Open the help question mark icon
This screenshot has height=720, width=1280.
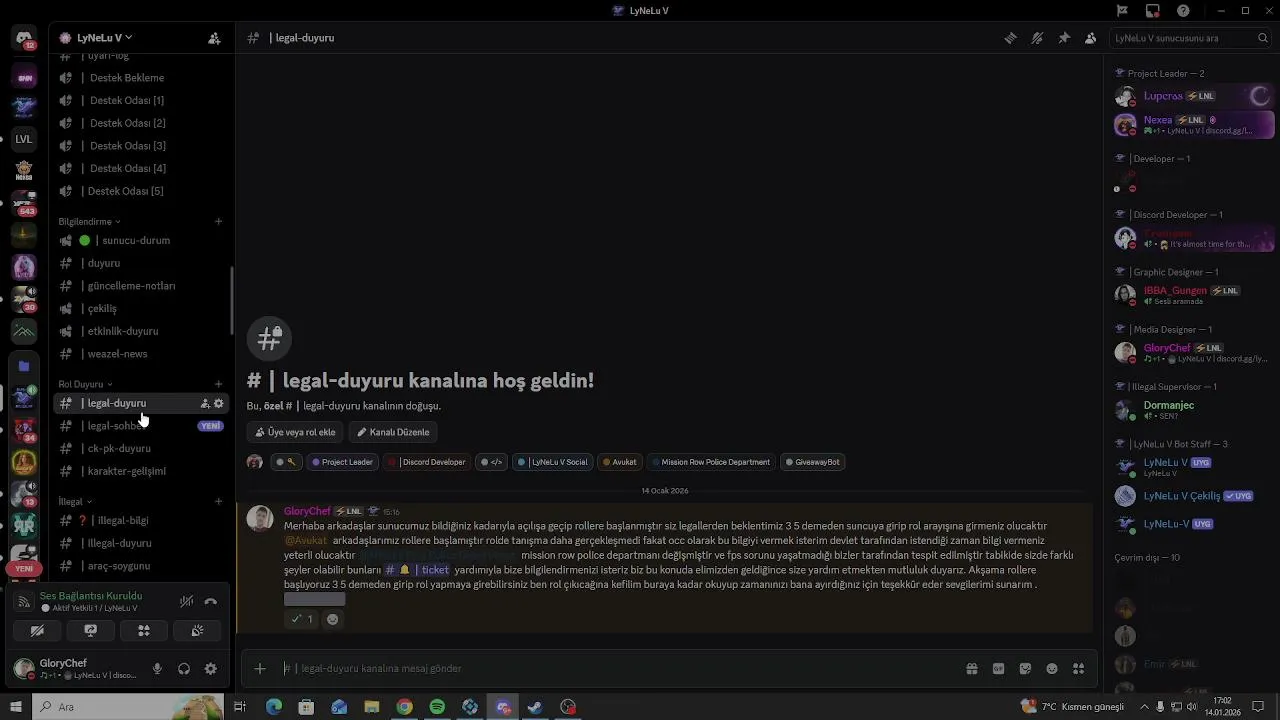point(1184,11)
